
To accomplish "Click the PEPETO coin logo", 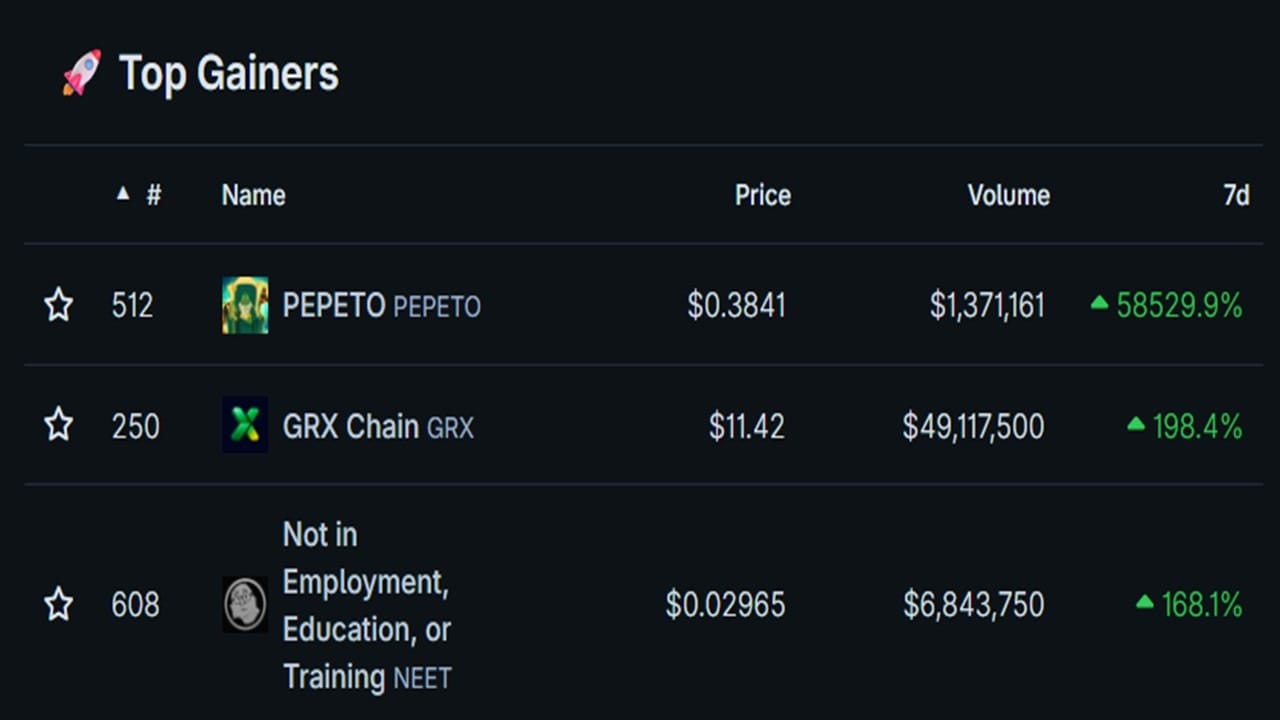I will point(245,305).
